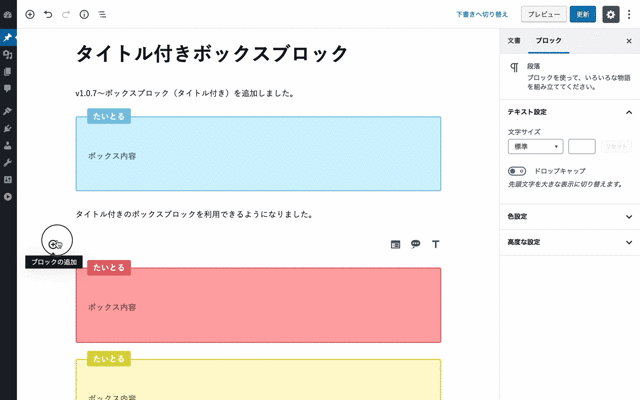Image resolution: width=640 pixels, height=400 pixels.
Task: Select the ブロック tab
Action: (x=548, y=41)
